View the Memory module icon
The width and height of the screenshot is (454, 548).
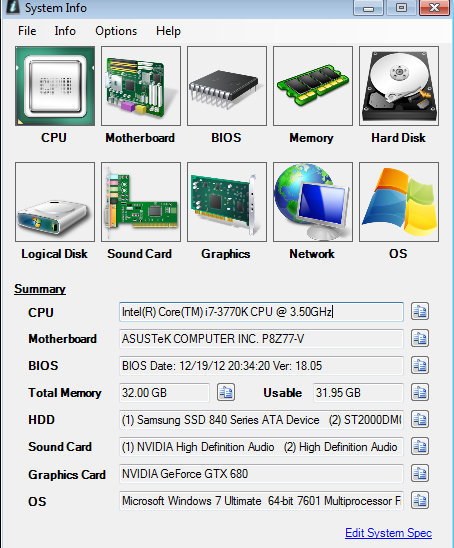click(x=313, y=86)
